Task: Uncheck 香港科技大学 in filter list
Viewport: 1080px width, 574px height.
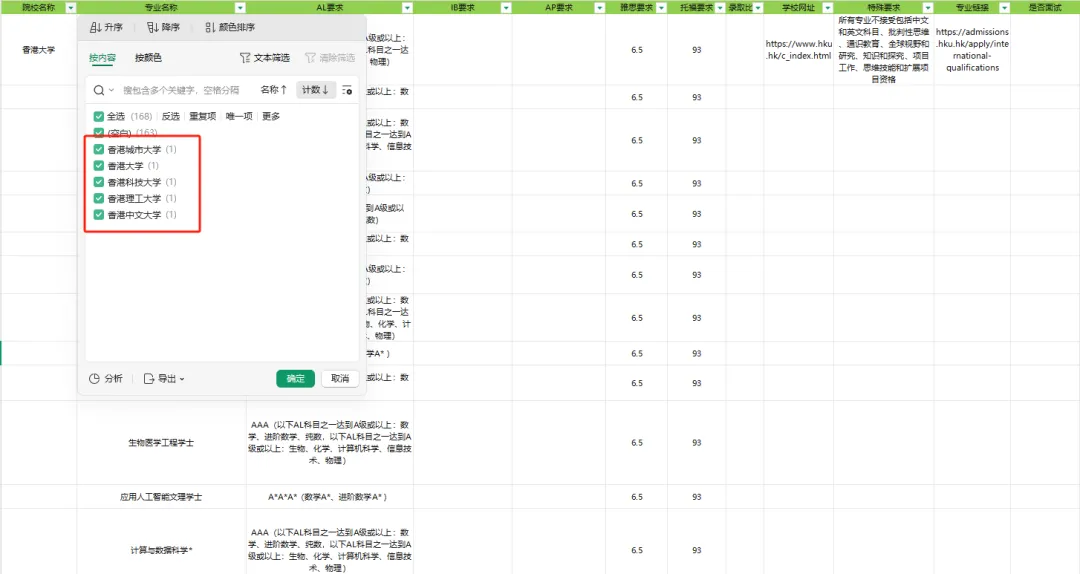Action: pos(98,183)
